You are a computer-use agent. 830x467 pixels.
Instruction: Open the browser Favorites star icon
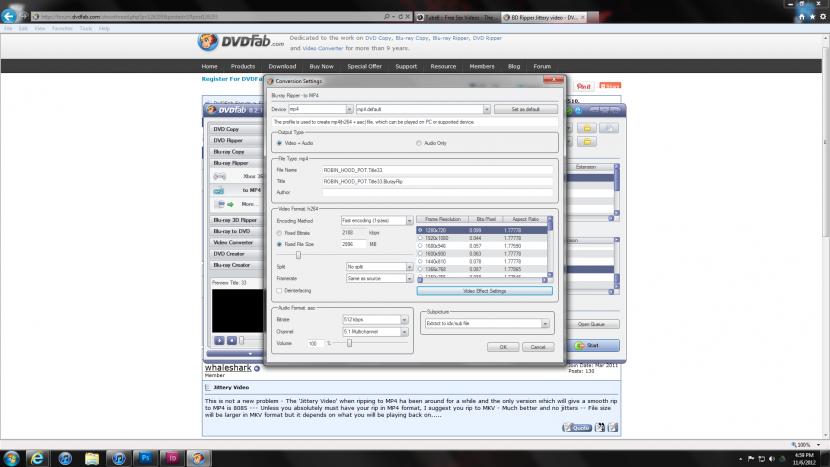812,17
